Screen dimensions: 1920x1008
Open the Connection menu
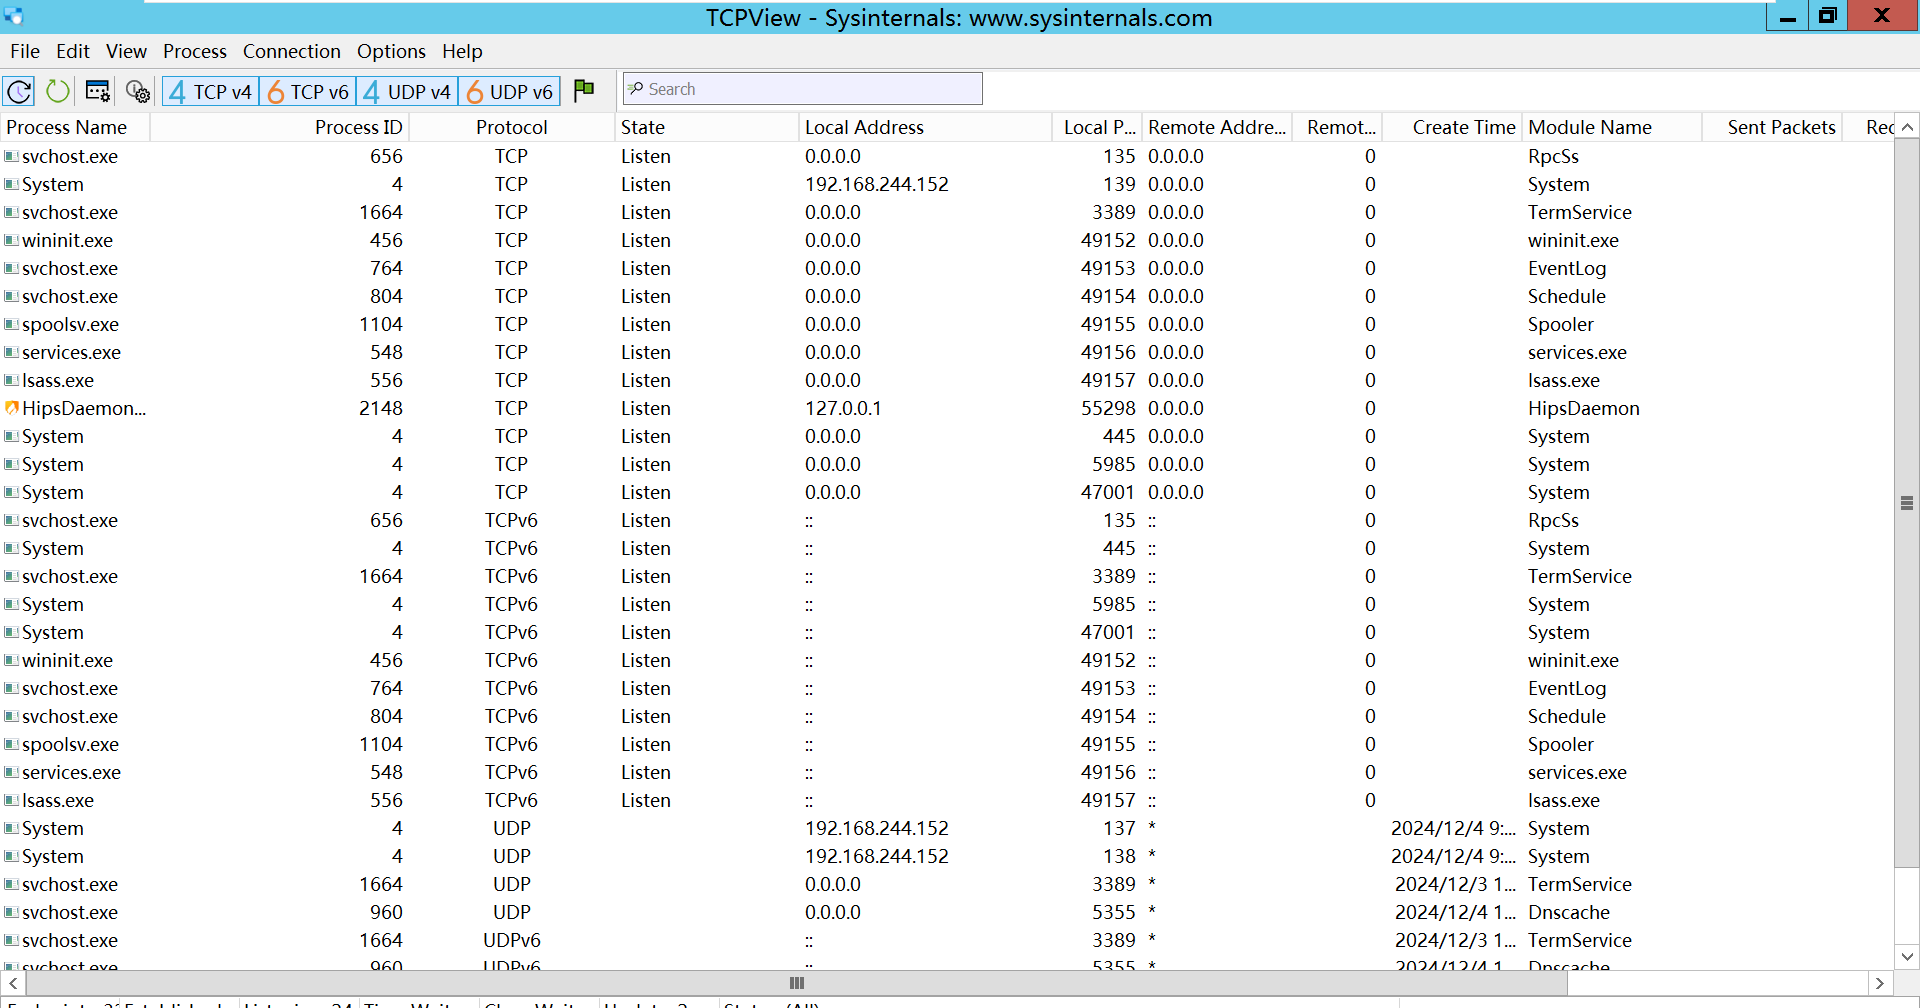(x=292, y=51)
